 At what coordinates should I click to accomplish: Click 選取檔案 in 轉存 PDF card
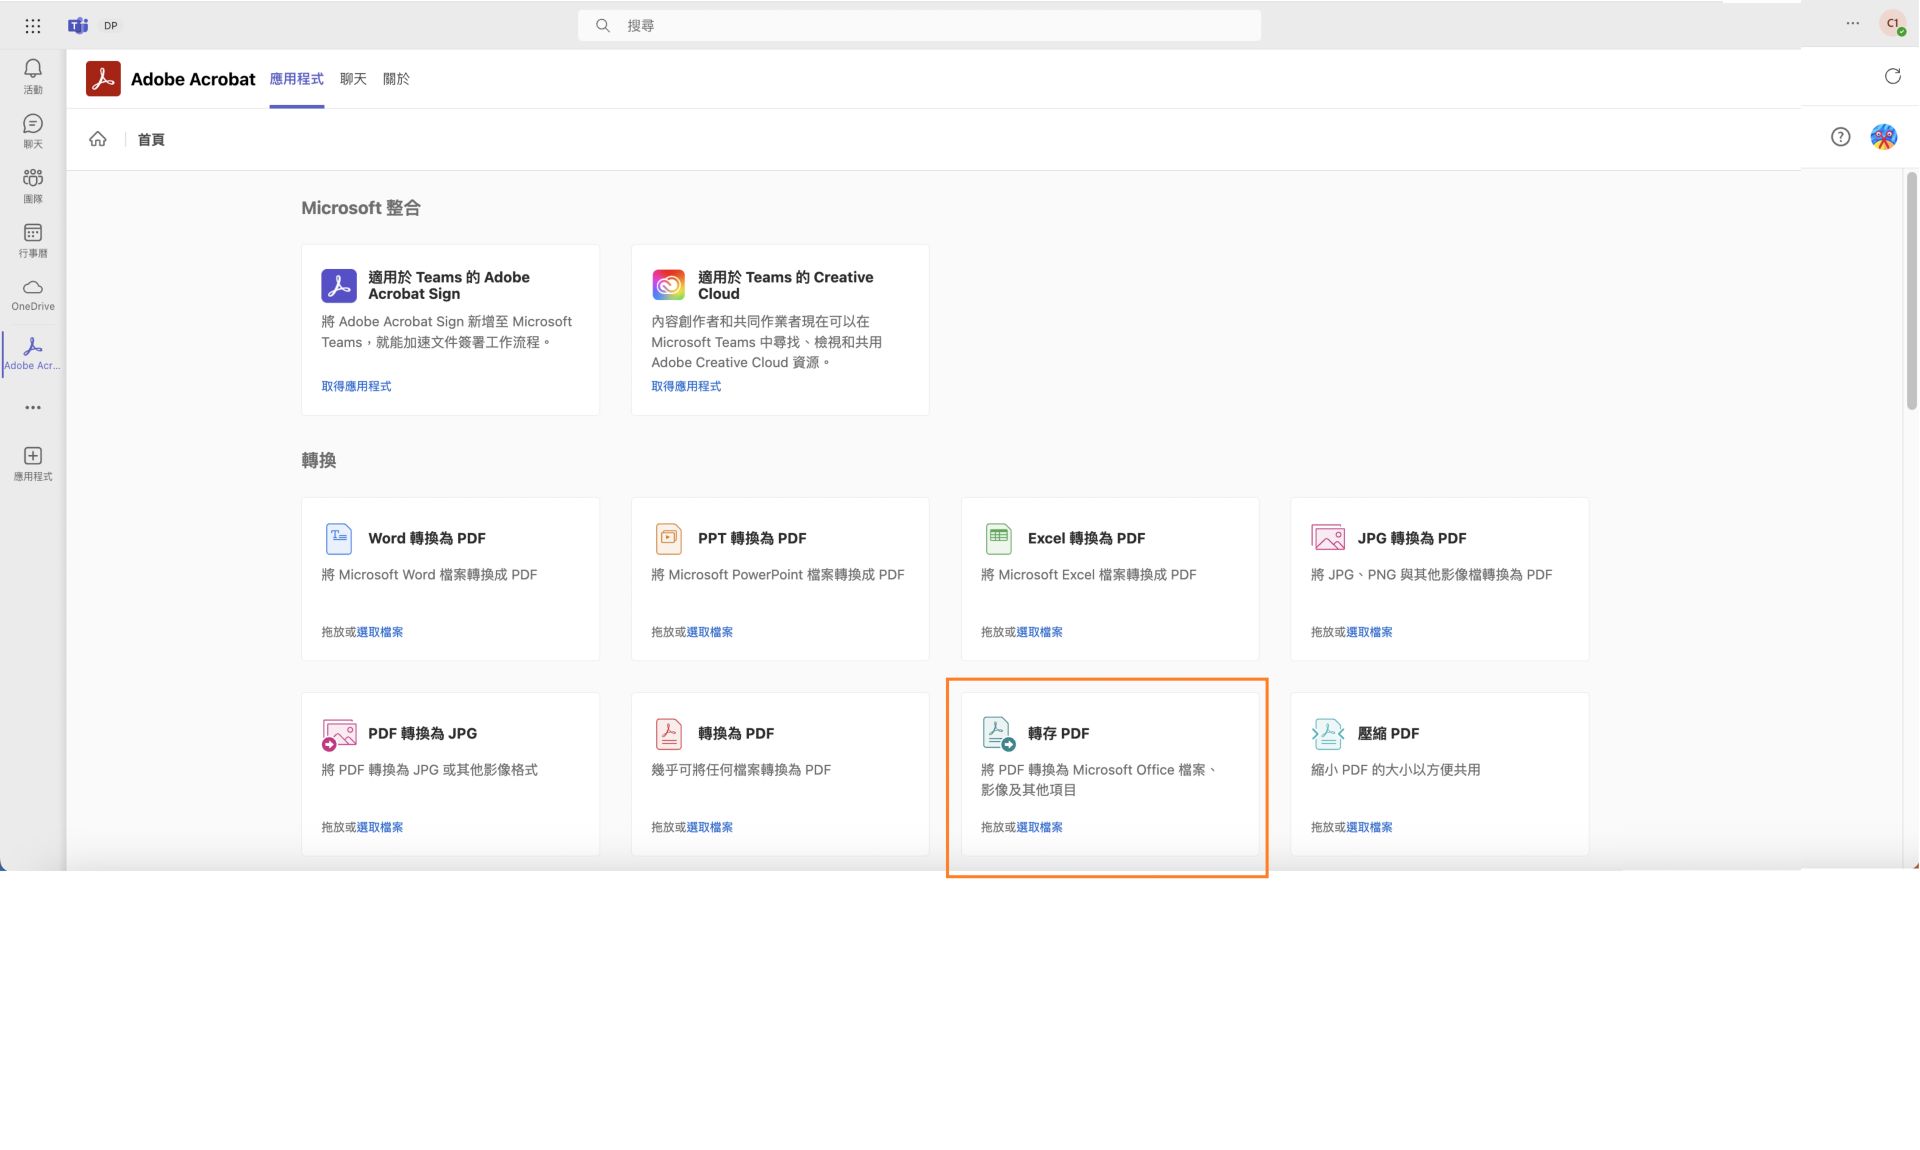1040,827
